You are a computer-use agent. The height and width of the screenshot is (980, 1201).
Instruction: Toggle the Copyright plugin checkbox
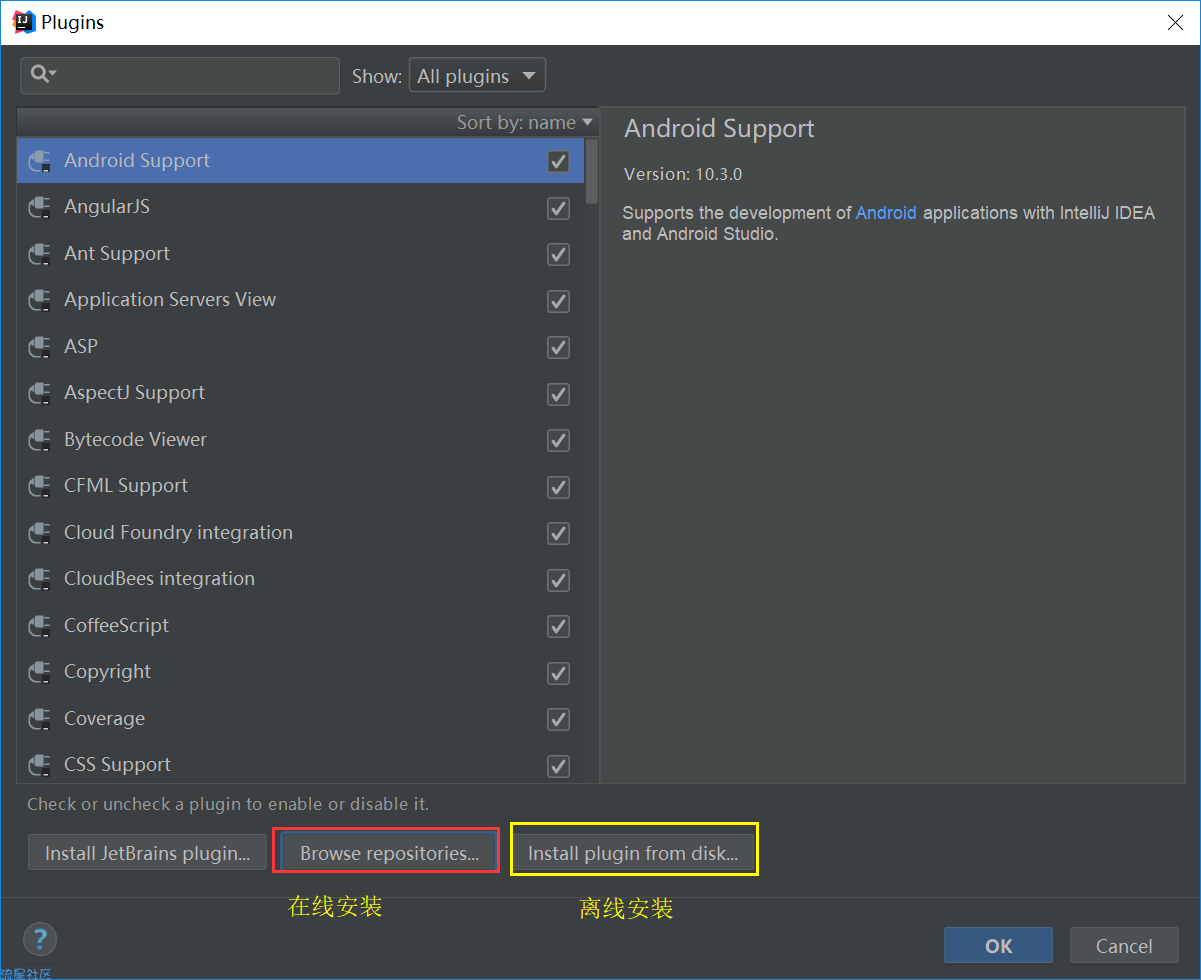click(x=558, y=673)
